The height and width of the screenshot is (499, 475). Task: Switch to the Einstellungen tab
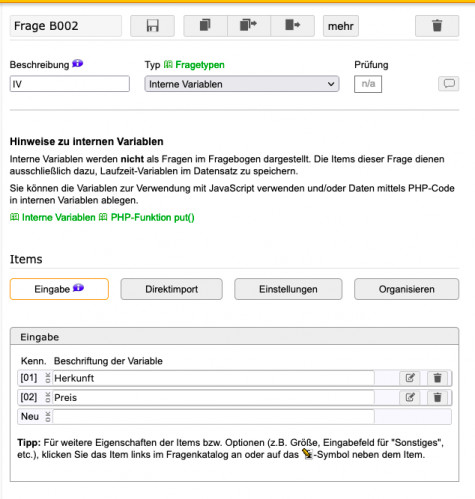click(x=288, y=289)
